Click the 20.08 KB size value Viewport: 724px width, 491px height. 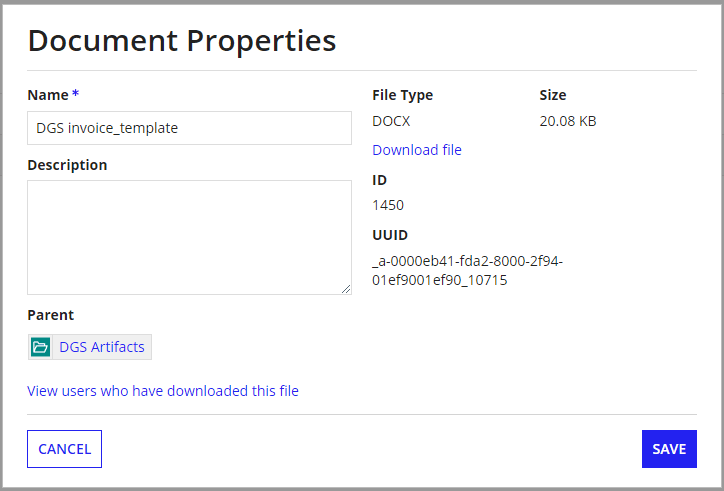[568, 121]
